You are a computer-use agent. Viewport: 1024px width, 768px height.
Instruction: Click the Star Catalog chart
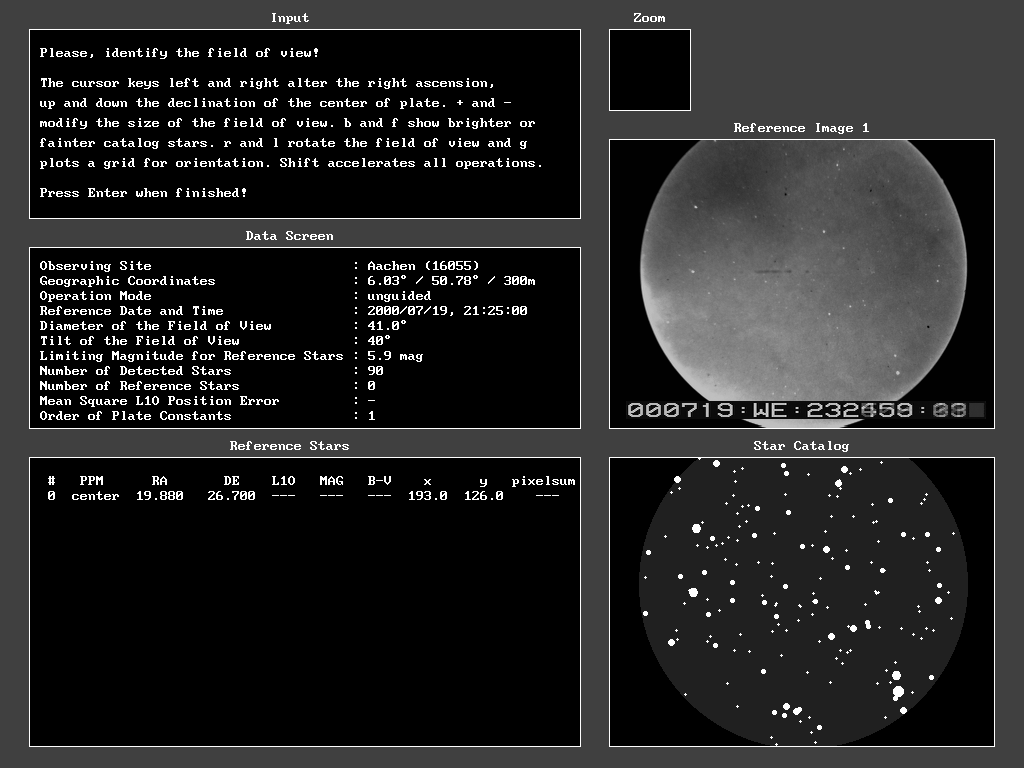(x=801, y=601)
